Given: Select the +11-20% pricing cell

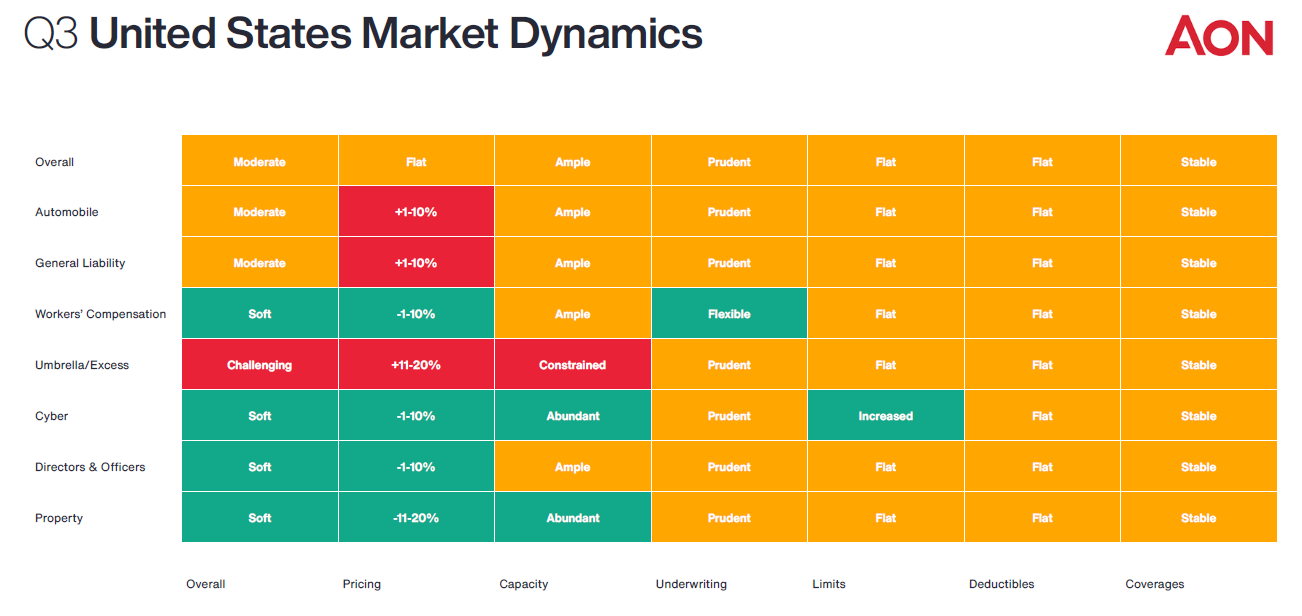Looking at the screenshot, I should click(416, 365).
